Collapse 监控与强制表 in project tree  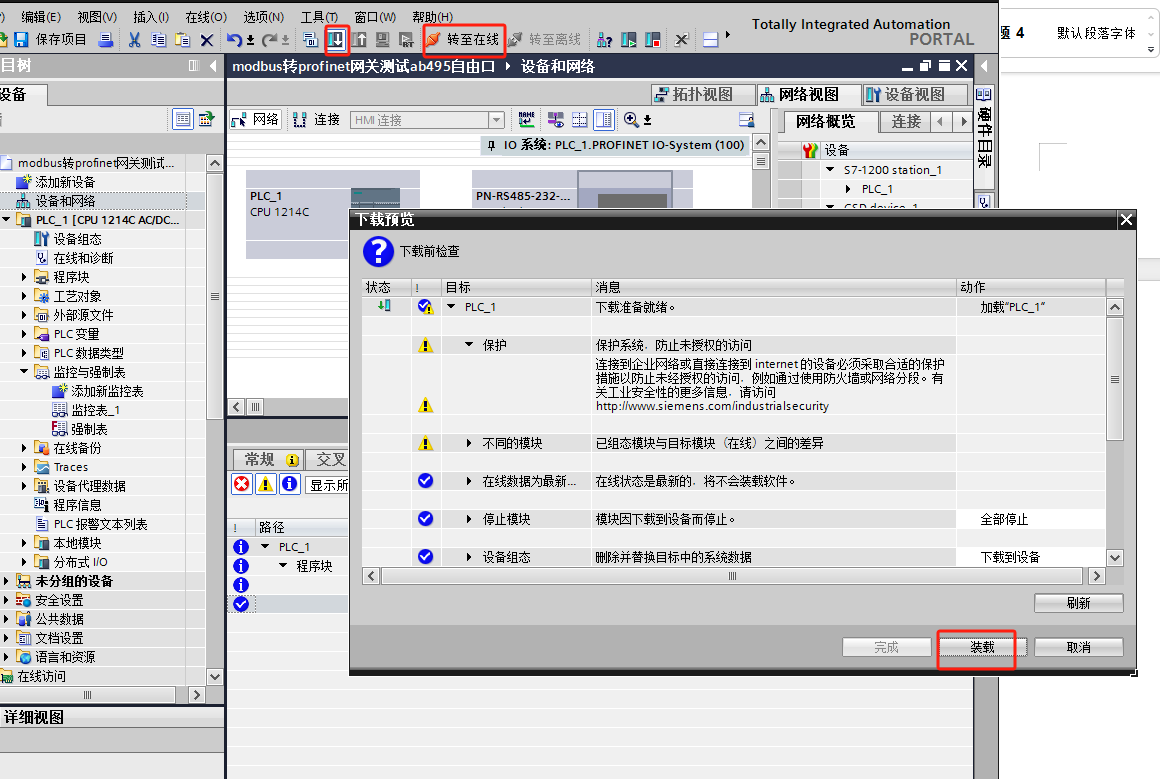(24, 371)
